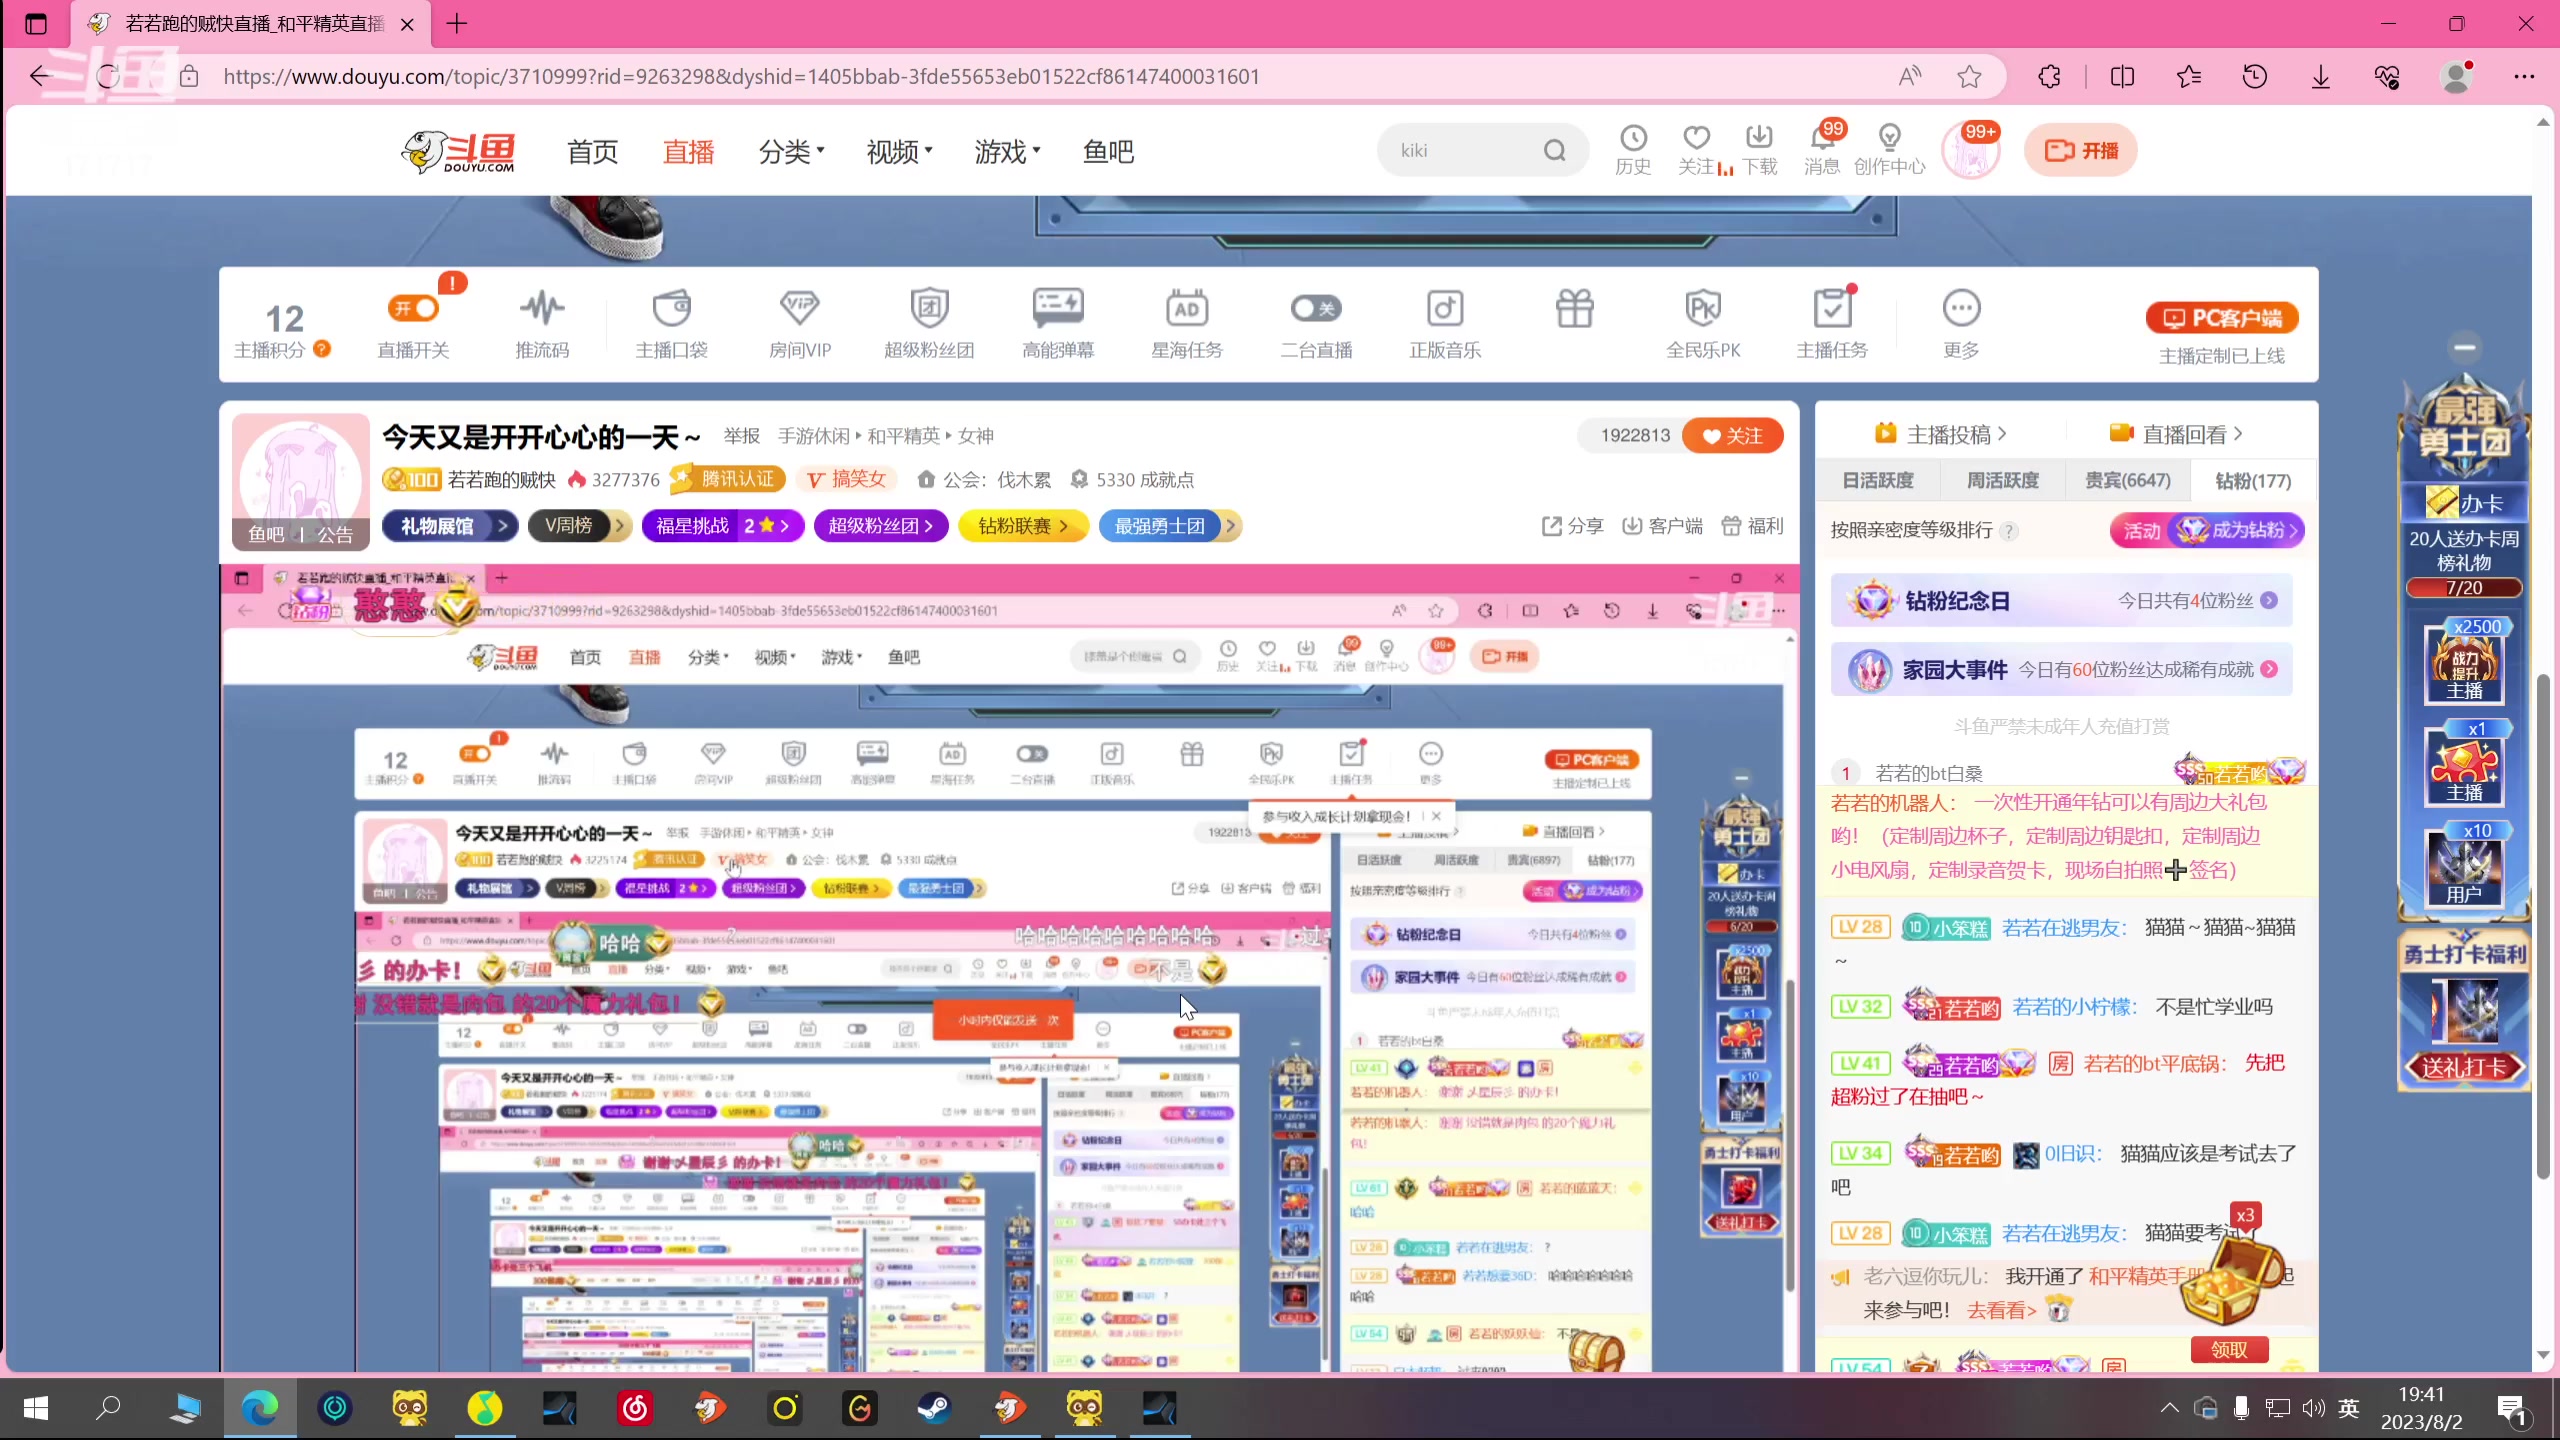The height and width of the screenshot is (1440, 2560).
Task: Expand the 分类 dropdown
Action: click(x=791, y=151)
